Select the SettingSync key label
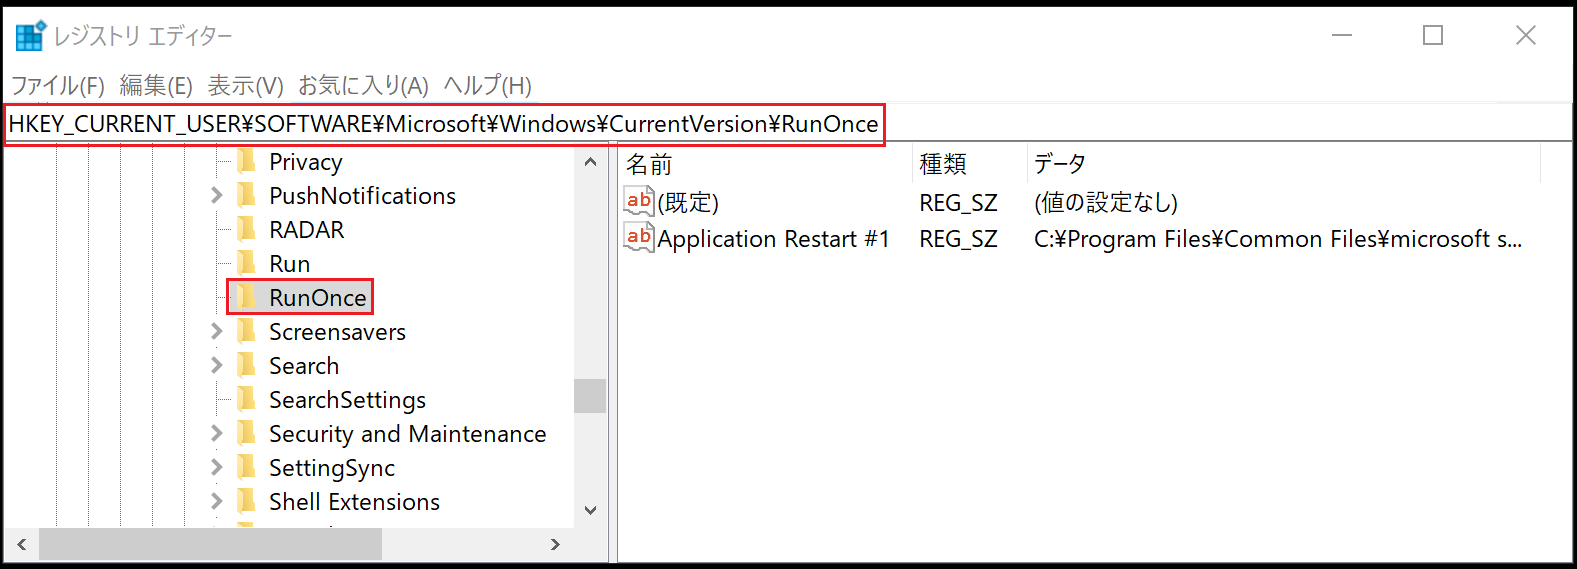 [332, 468]
